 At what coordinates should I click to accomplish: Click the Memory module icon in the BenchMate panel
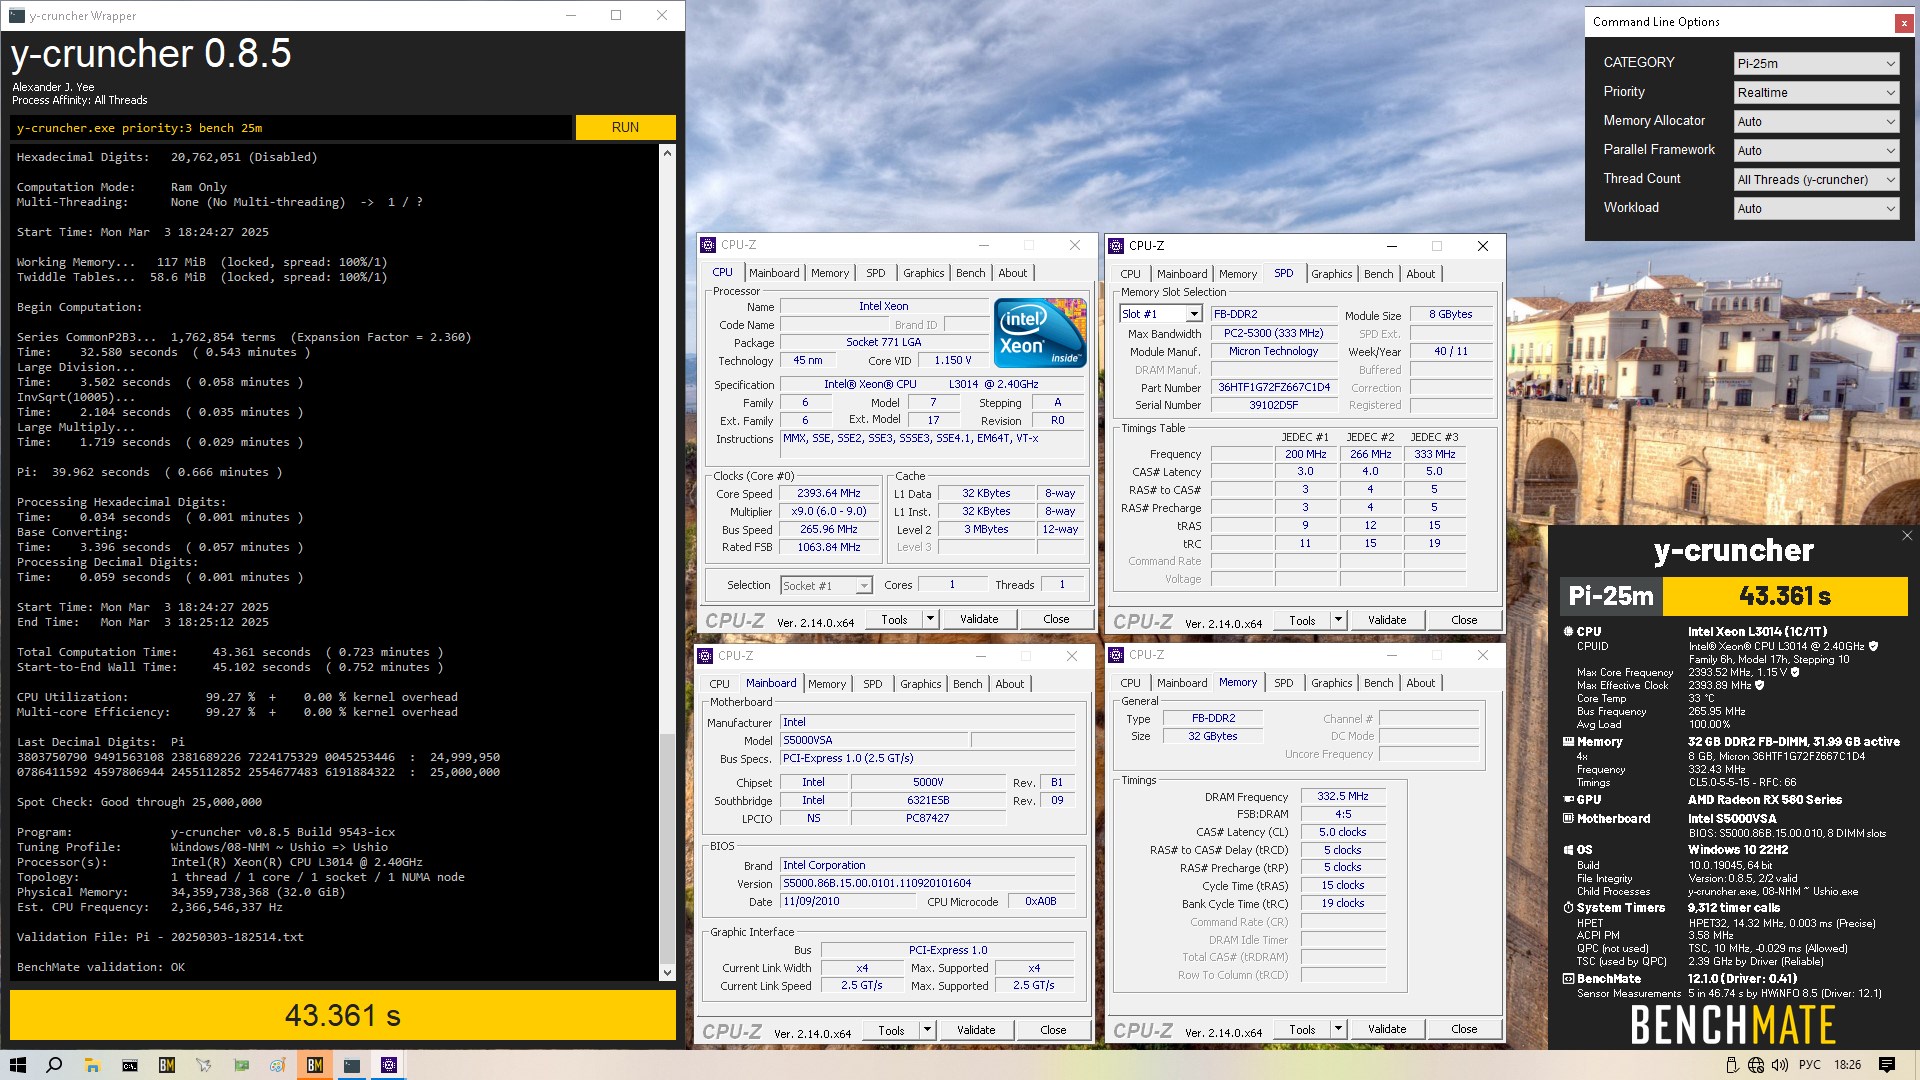(x=1568, y=742)
